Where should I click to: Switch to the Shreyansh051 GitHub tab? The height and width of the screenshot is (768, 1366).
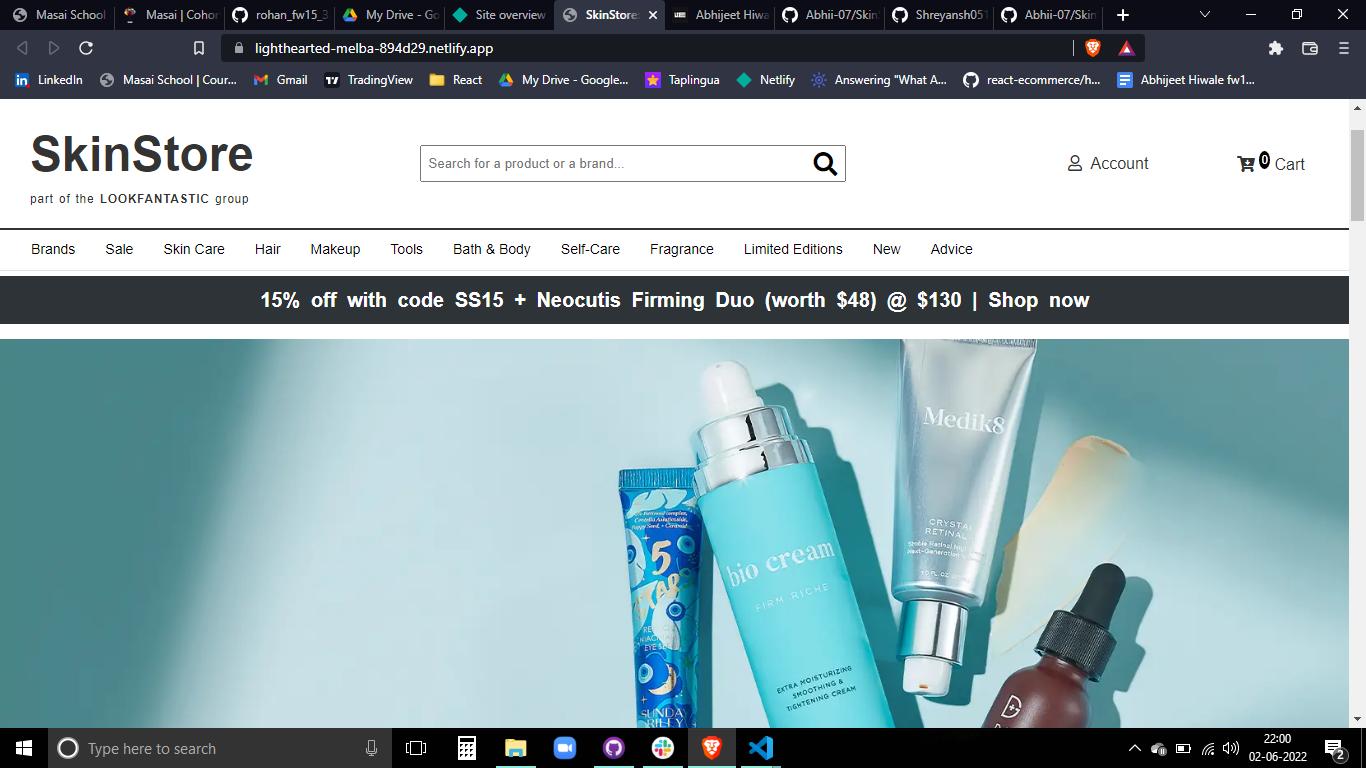940,15
